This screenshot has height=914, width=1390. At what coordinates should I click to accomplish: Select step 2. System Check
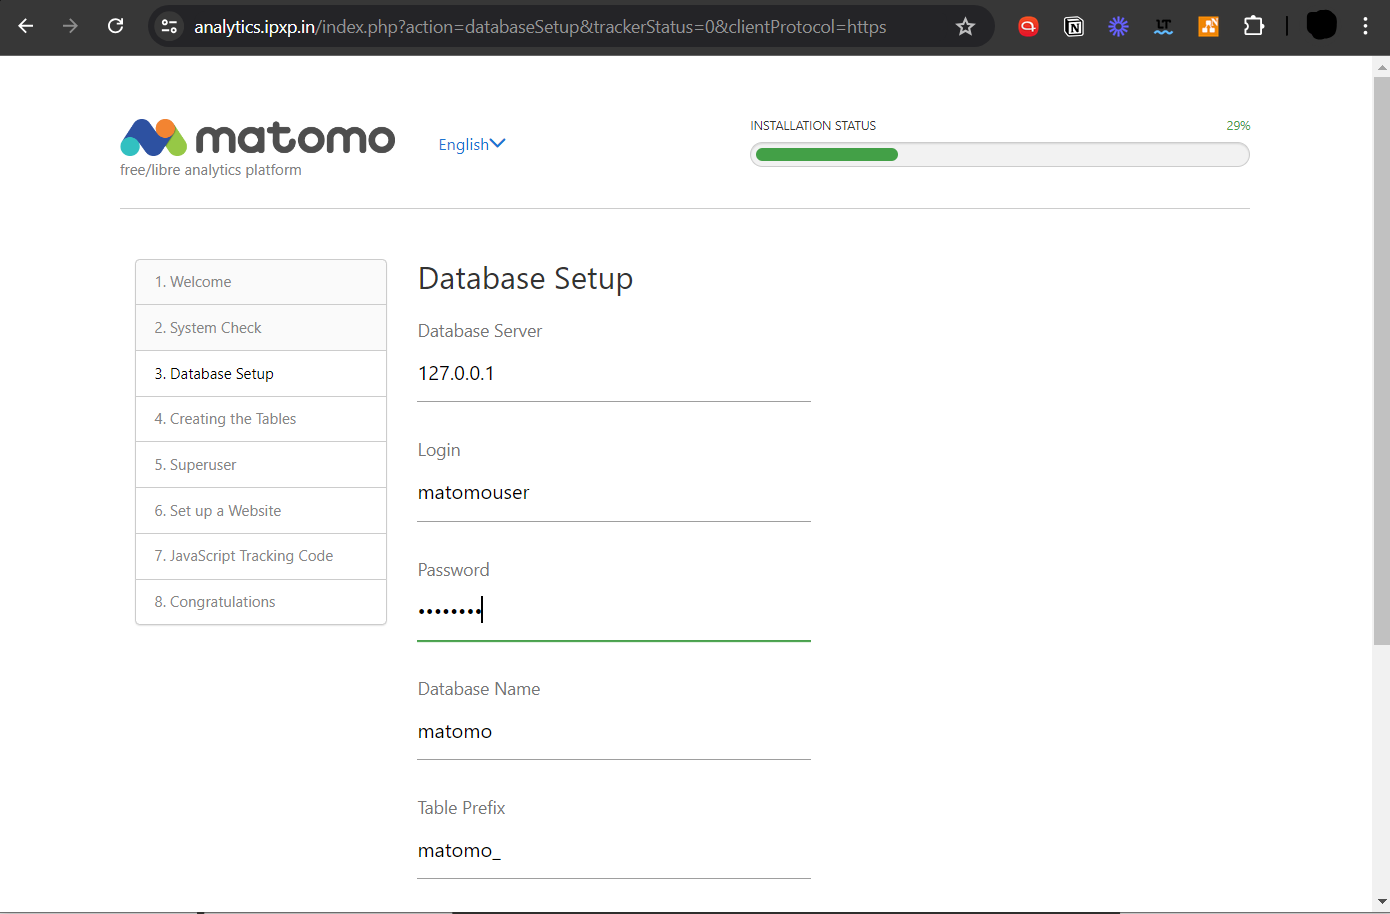tap(261, 328)
